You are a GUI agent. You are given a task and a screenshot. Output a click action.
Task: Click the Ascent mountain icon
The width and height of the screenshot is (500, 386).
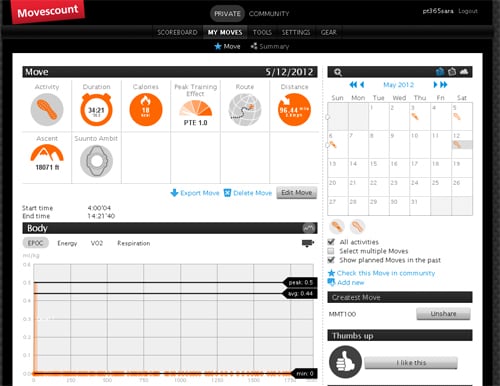tap(47, 153)
